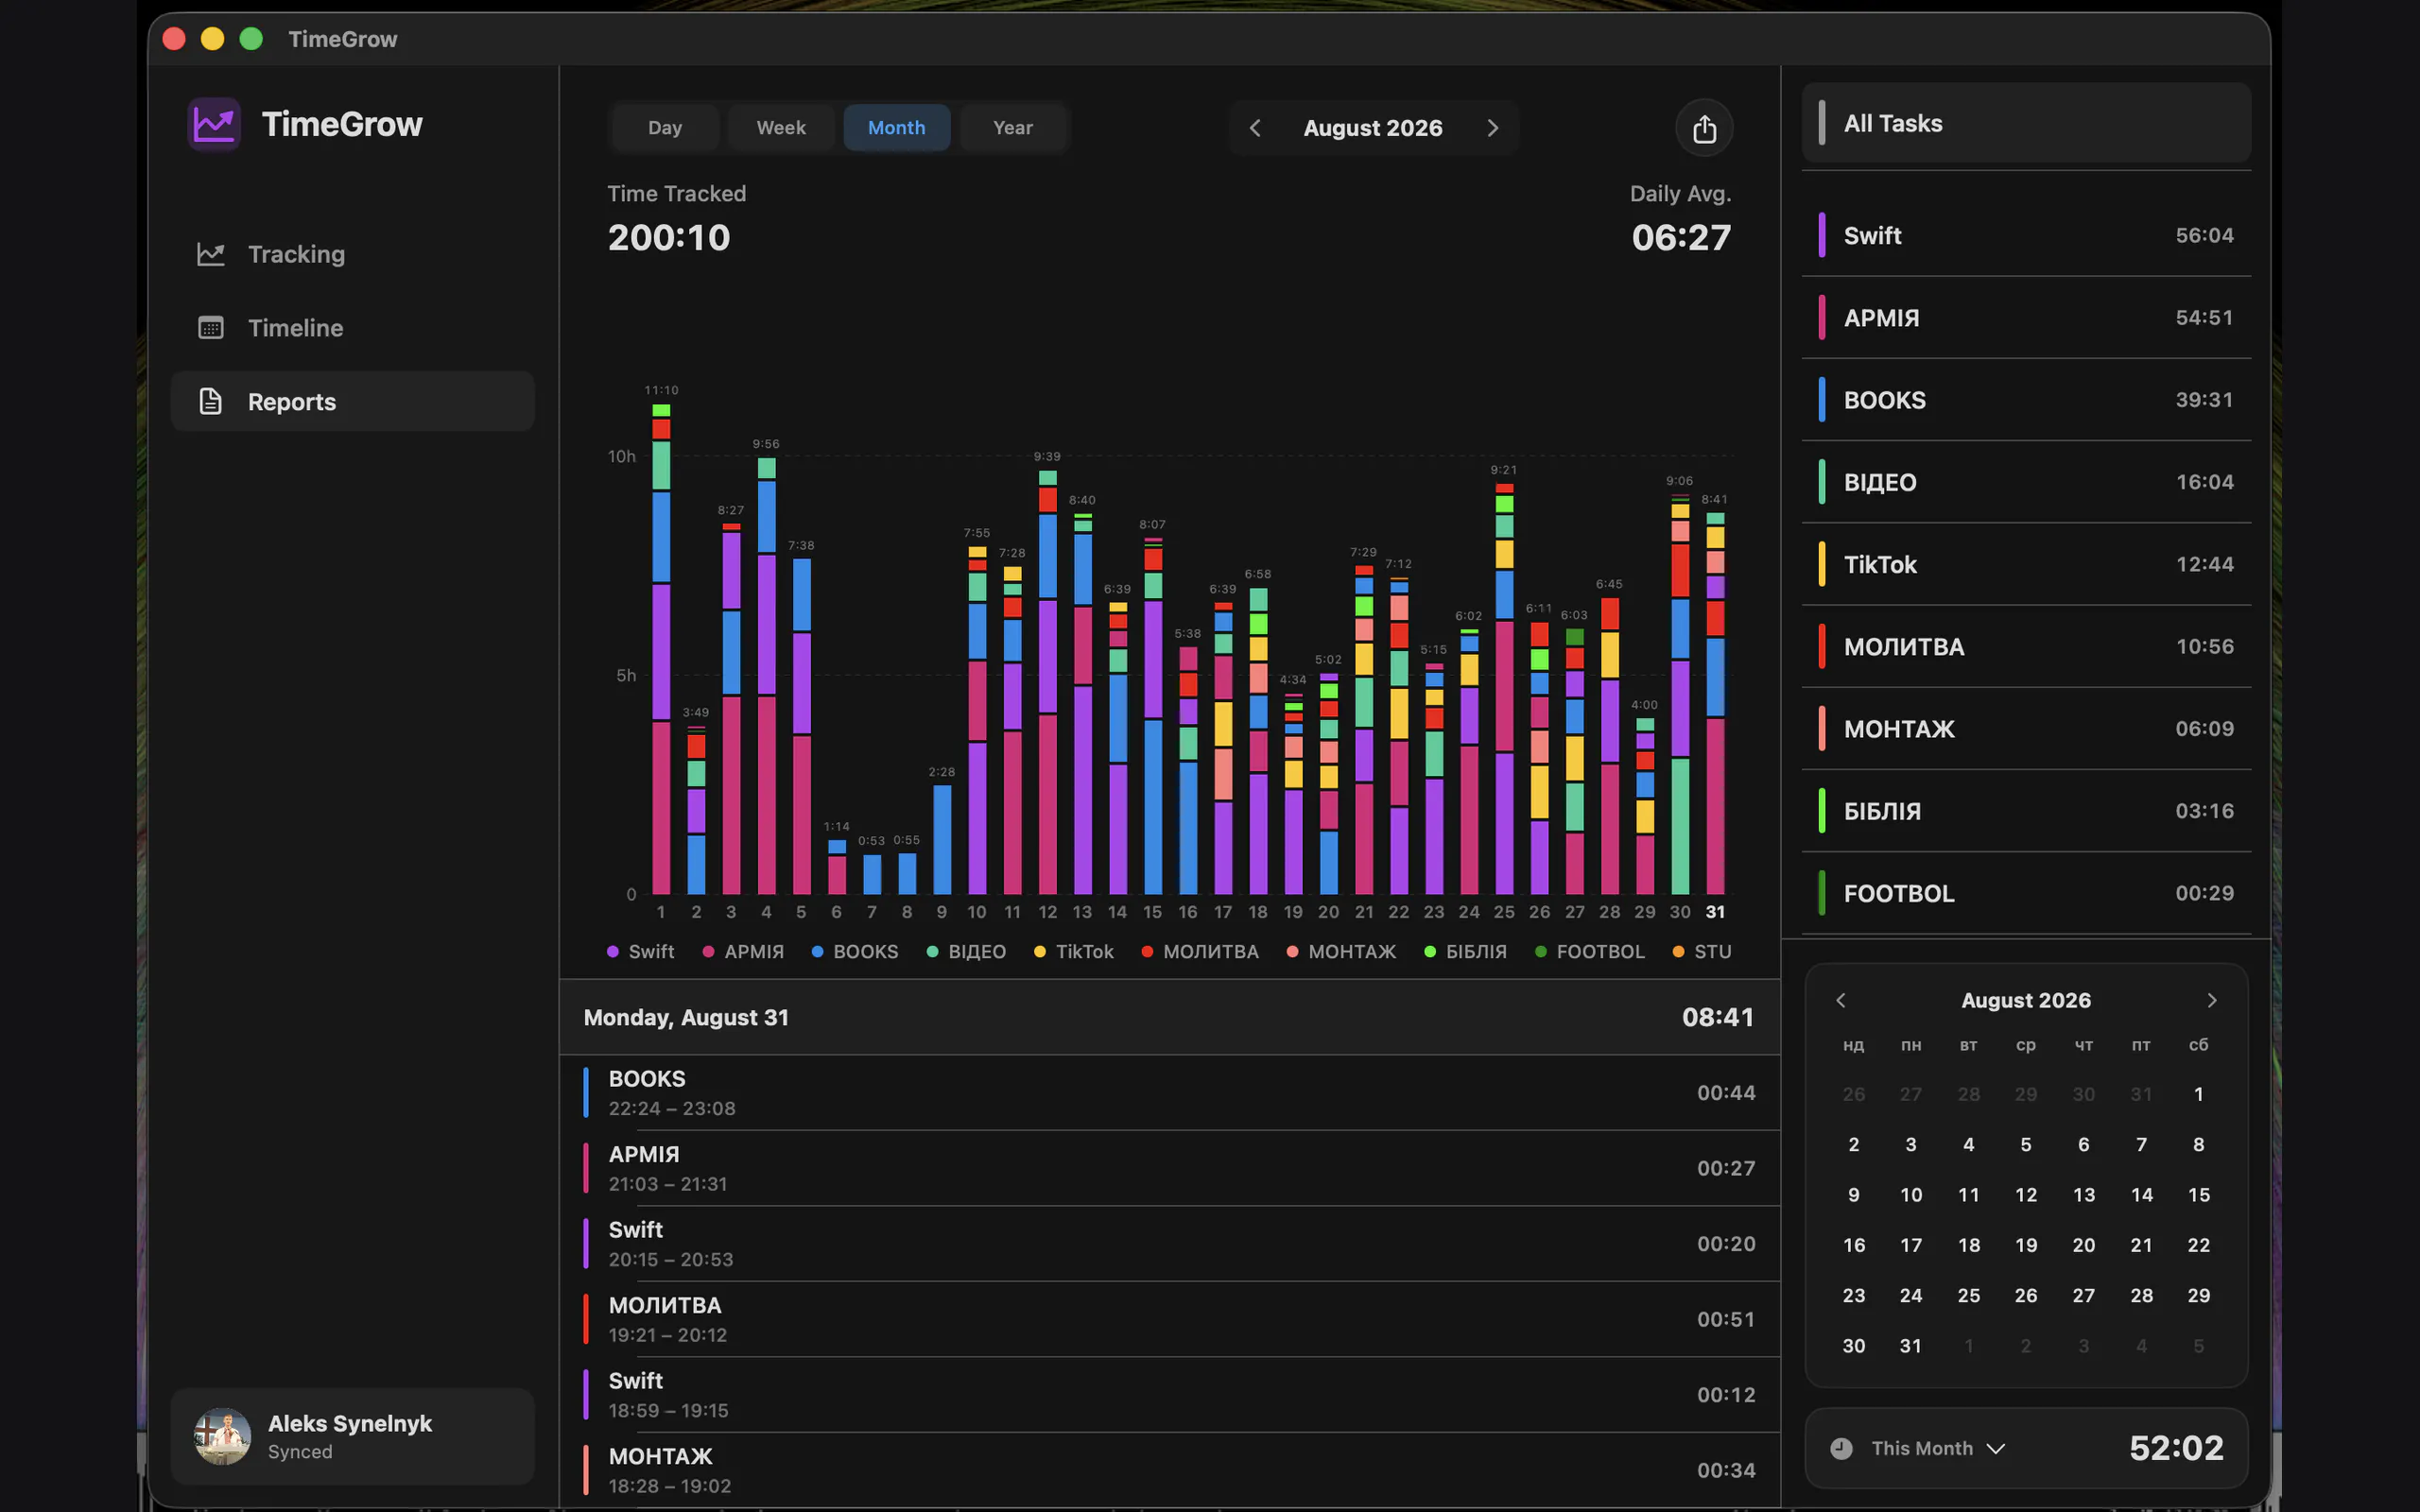Select the BOOKS task in task list

point(2026,400)
